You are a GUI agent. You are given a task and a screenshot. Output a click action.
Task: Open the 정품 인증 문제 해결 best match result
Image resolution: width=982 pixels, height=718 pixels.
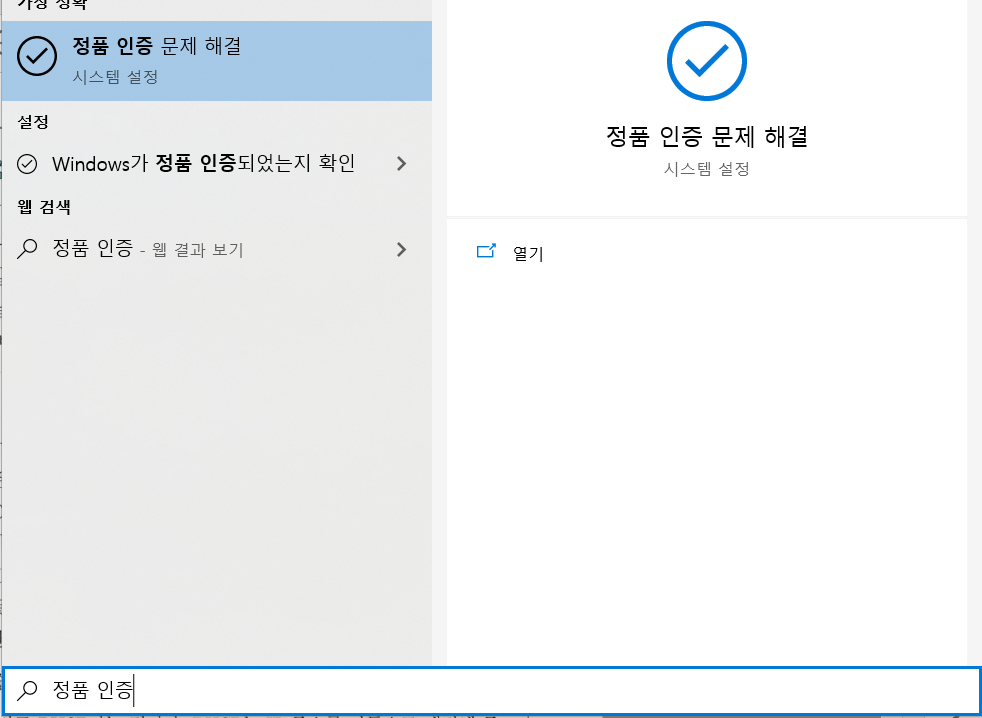click(217, 61)
